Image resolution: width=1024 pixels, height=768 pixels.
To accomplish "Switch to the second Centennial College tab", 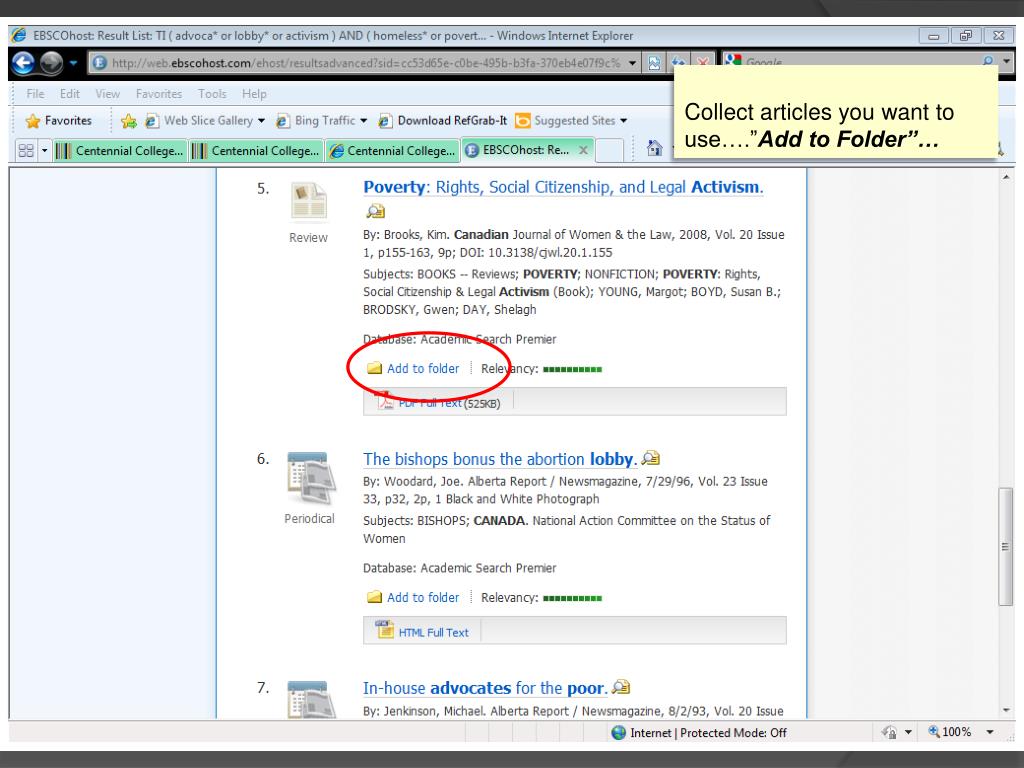I will tap(256, 151).
